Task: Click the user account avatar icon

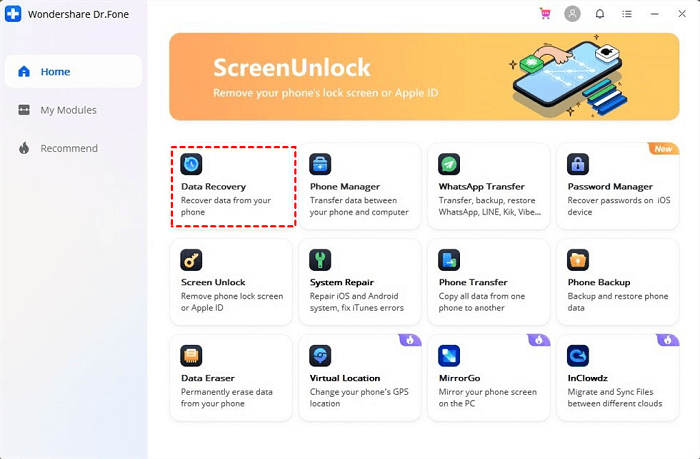Action: [572, 14]
